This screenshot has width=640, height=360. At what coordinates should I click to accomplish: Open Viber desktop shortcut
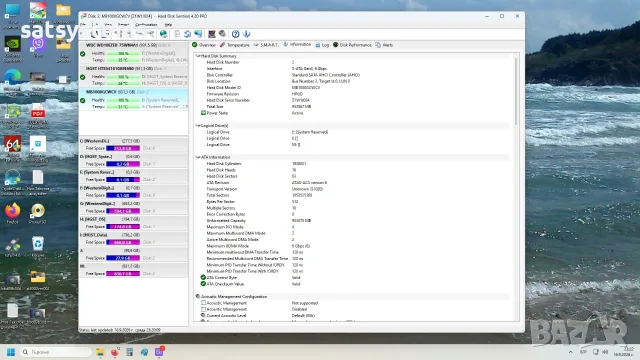point(38,47)
